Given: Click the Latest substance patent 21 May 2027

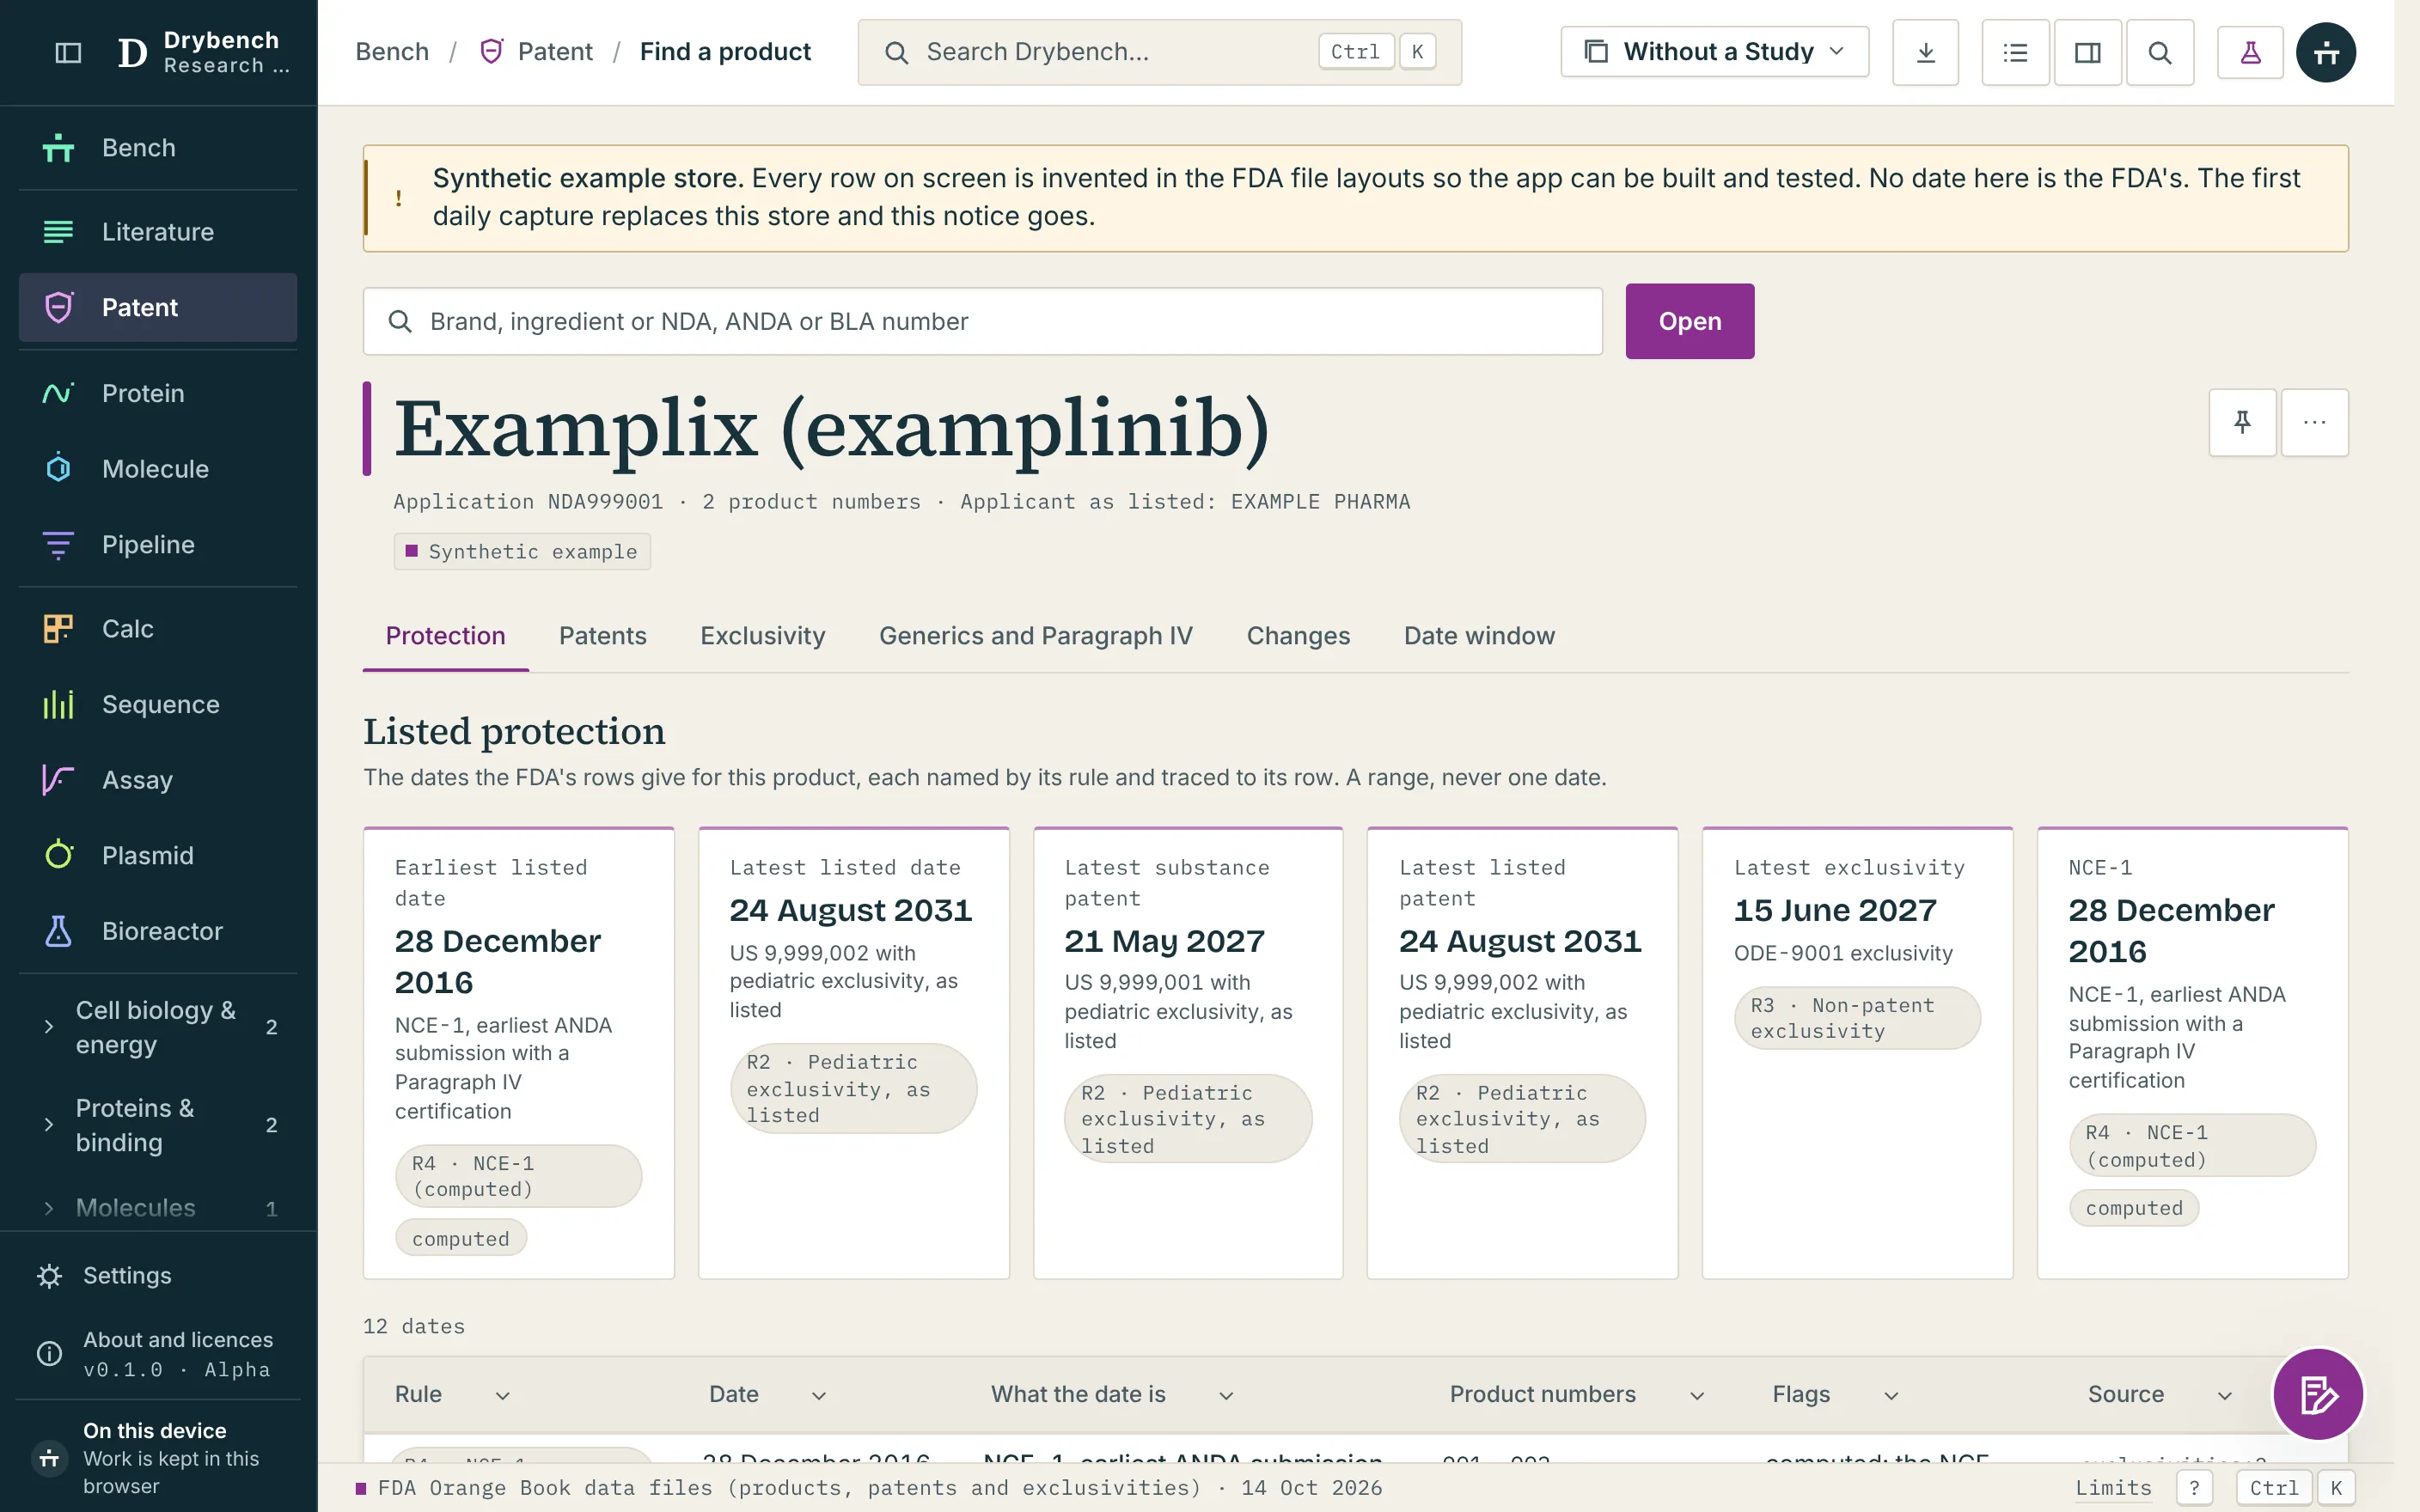Looking at the screenshot, I should tap(1187, 1053).
